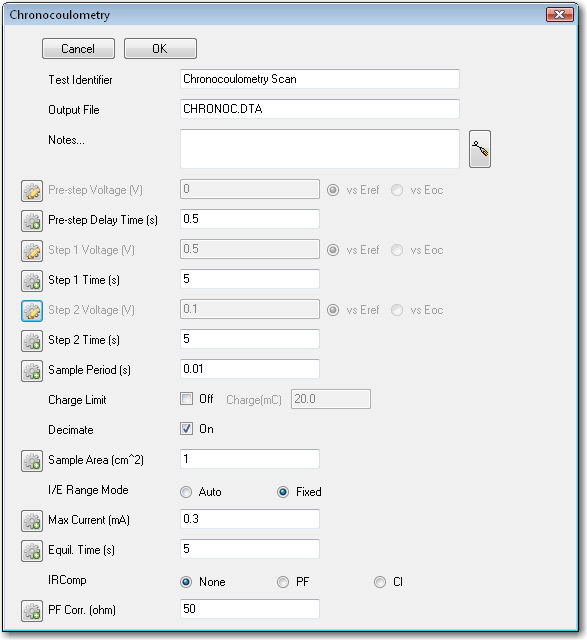Click the OK button
This screenshot has height=640, width=587.
(160, 49)
